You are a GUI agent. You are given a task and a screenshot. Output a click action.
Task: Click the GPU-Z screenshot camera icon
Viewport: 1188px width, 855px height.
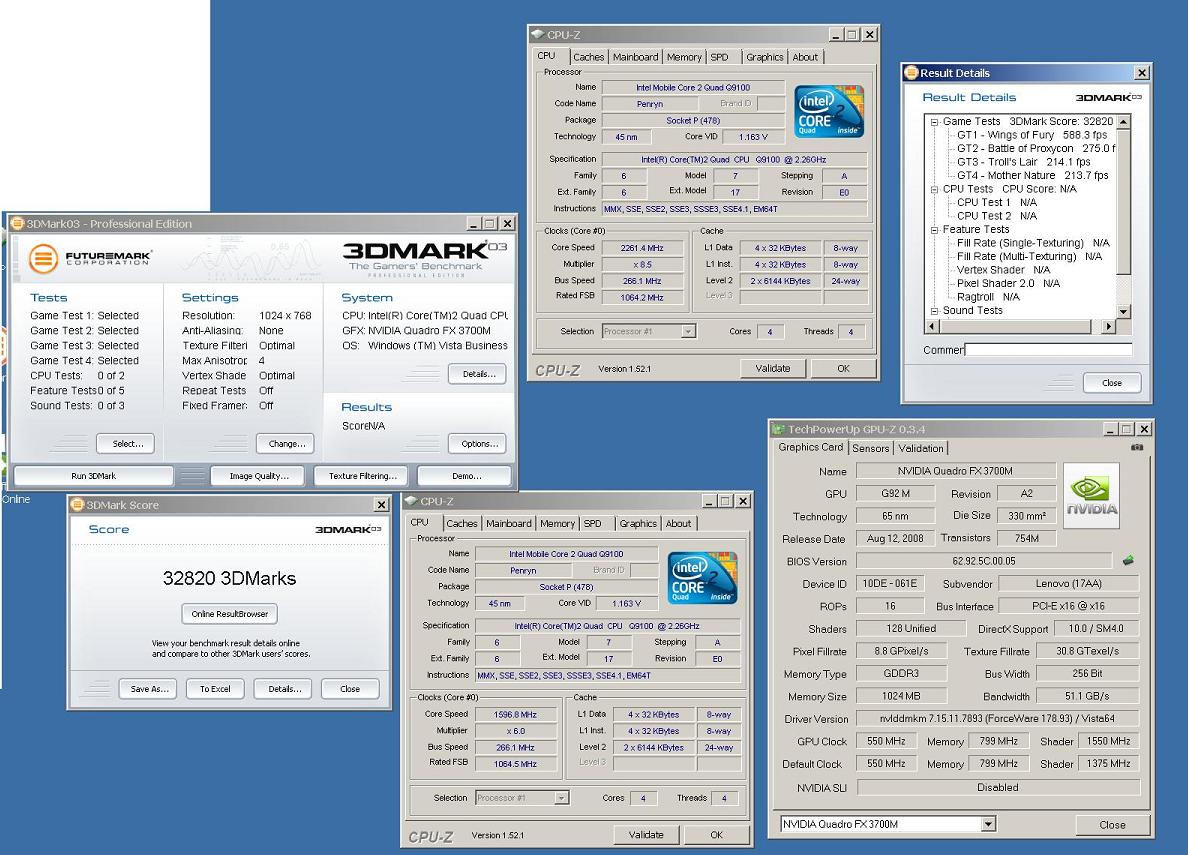click(1136, 447)
